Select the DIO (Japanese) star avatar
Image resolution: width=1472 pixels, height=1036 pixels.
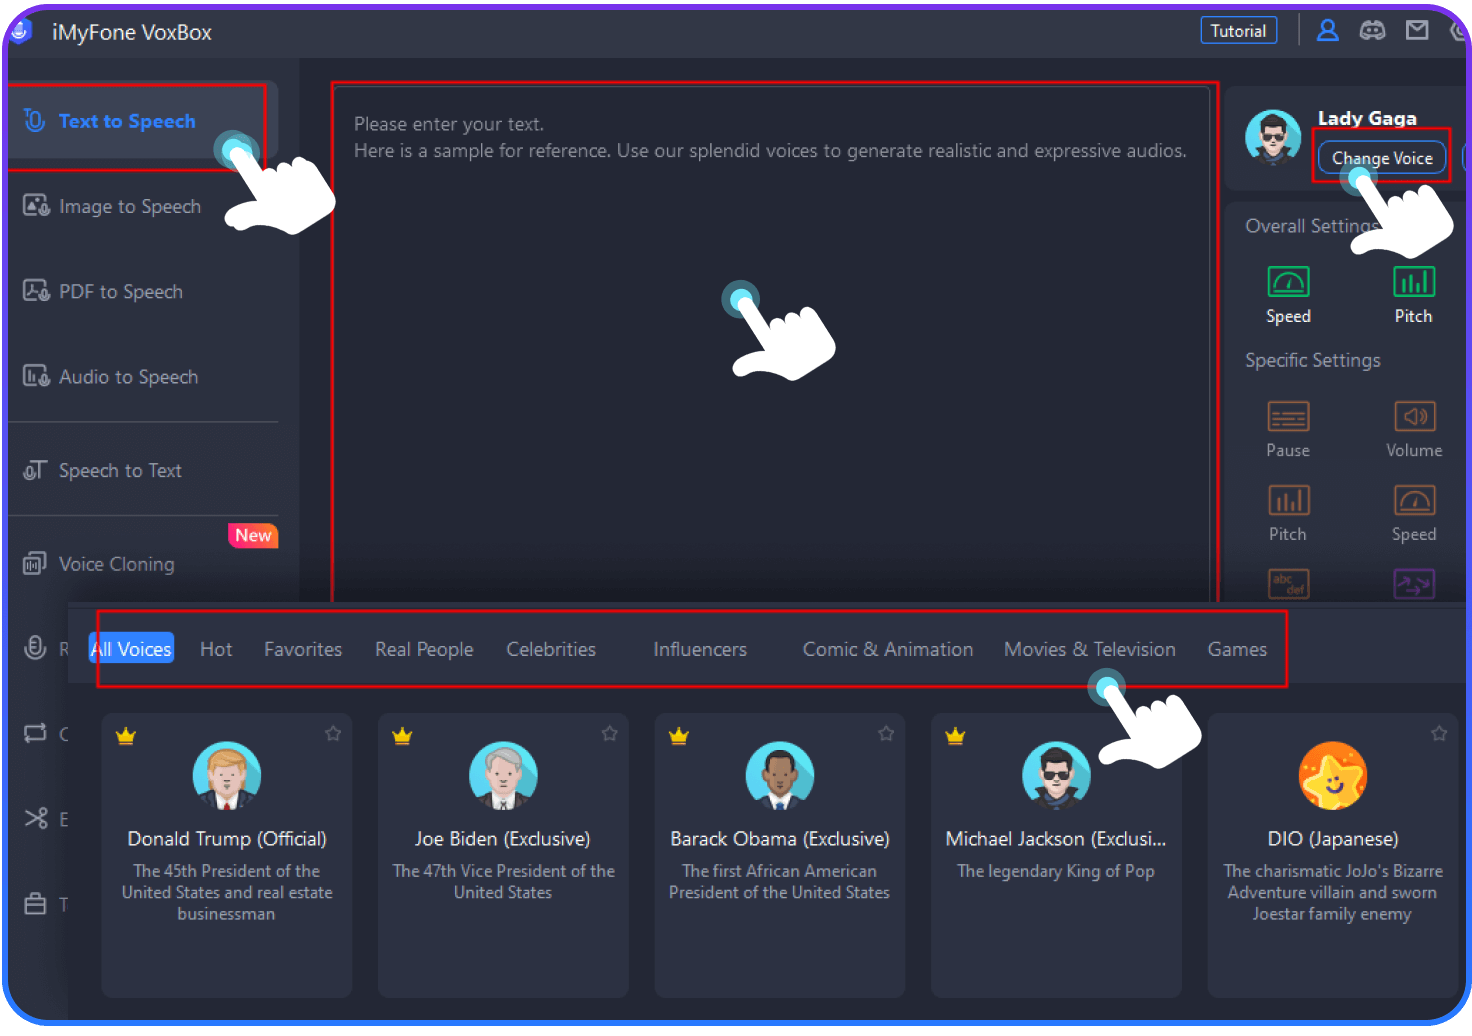1332,775
